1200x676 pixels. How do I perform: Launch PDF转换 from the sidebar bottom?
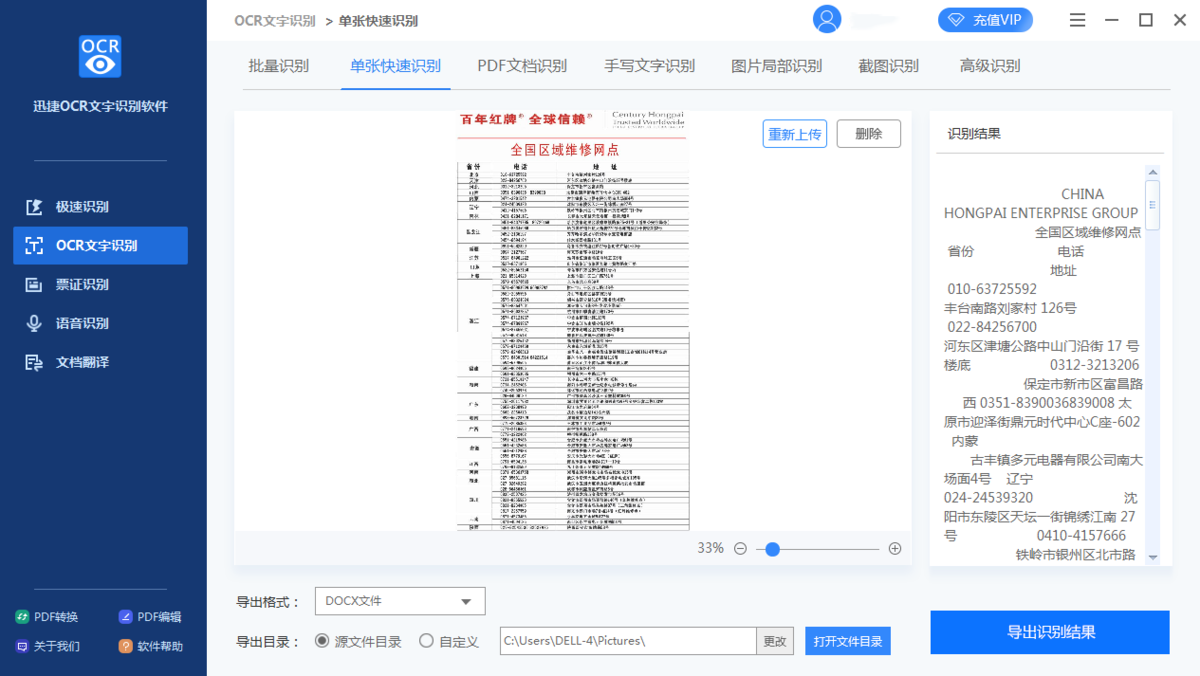pyautogui.click(x=46, y=616)
